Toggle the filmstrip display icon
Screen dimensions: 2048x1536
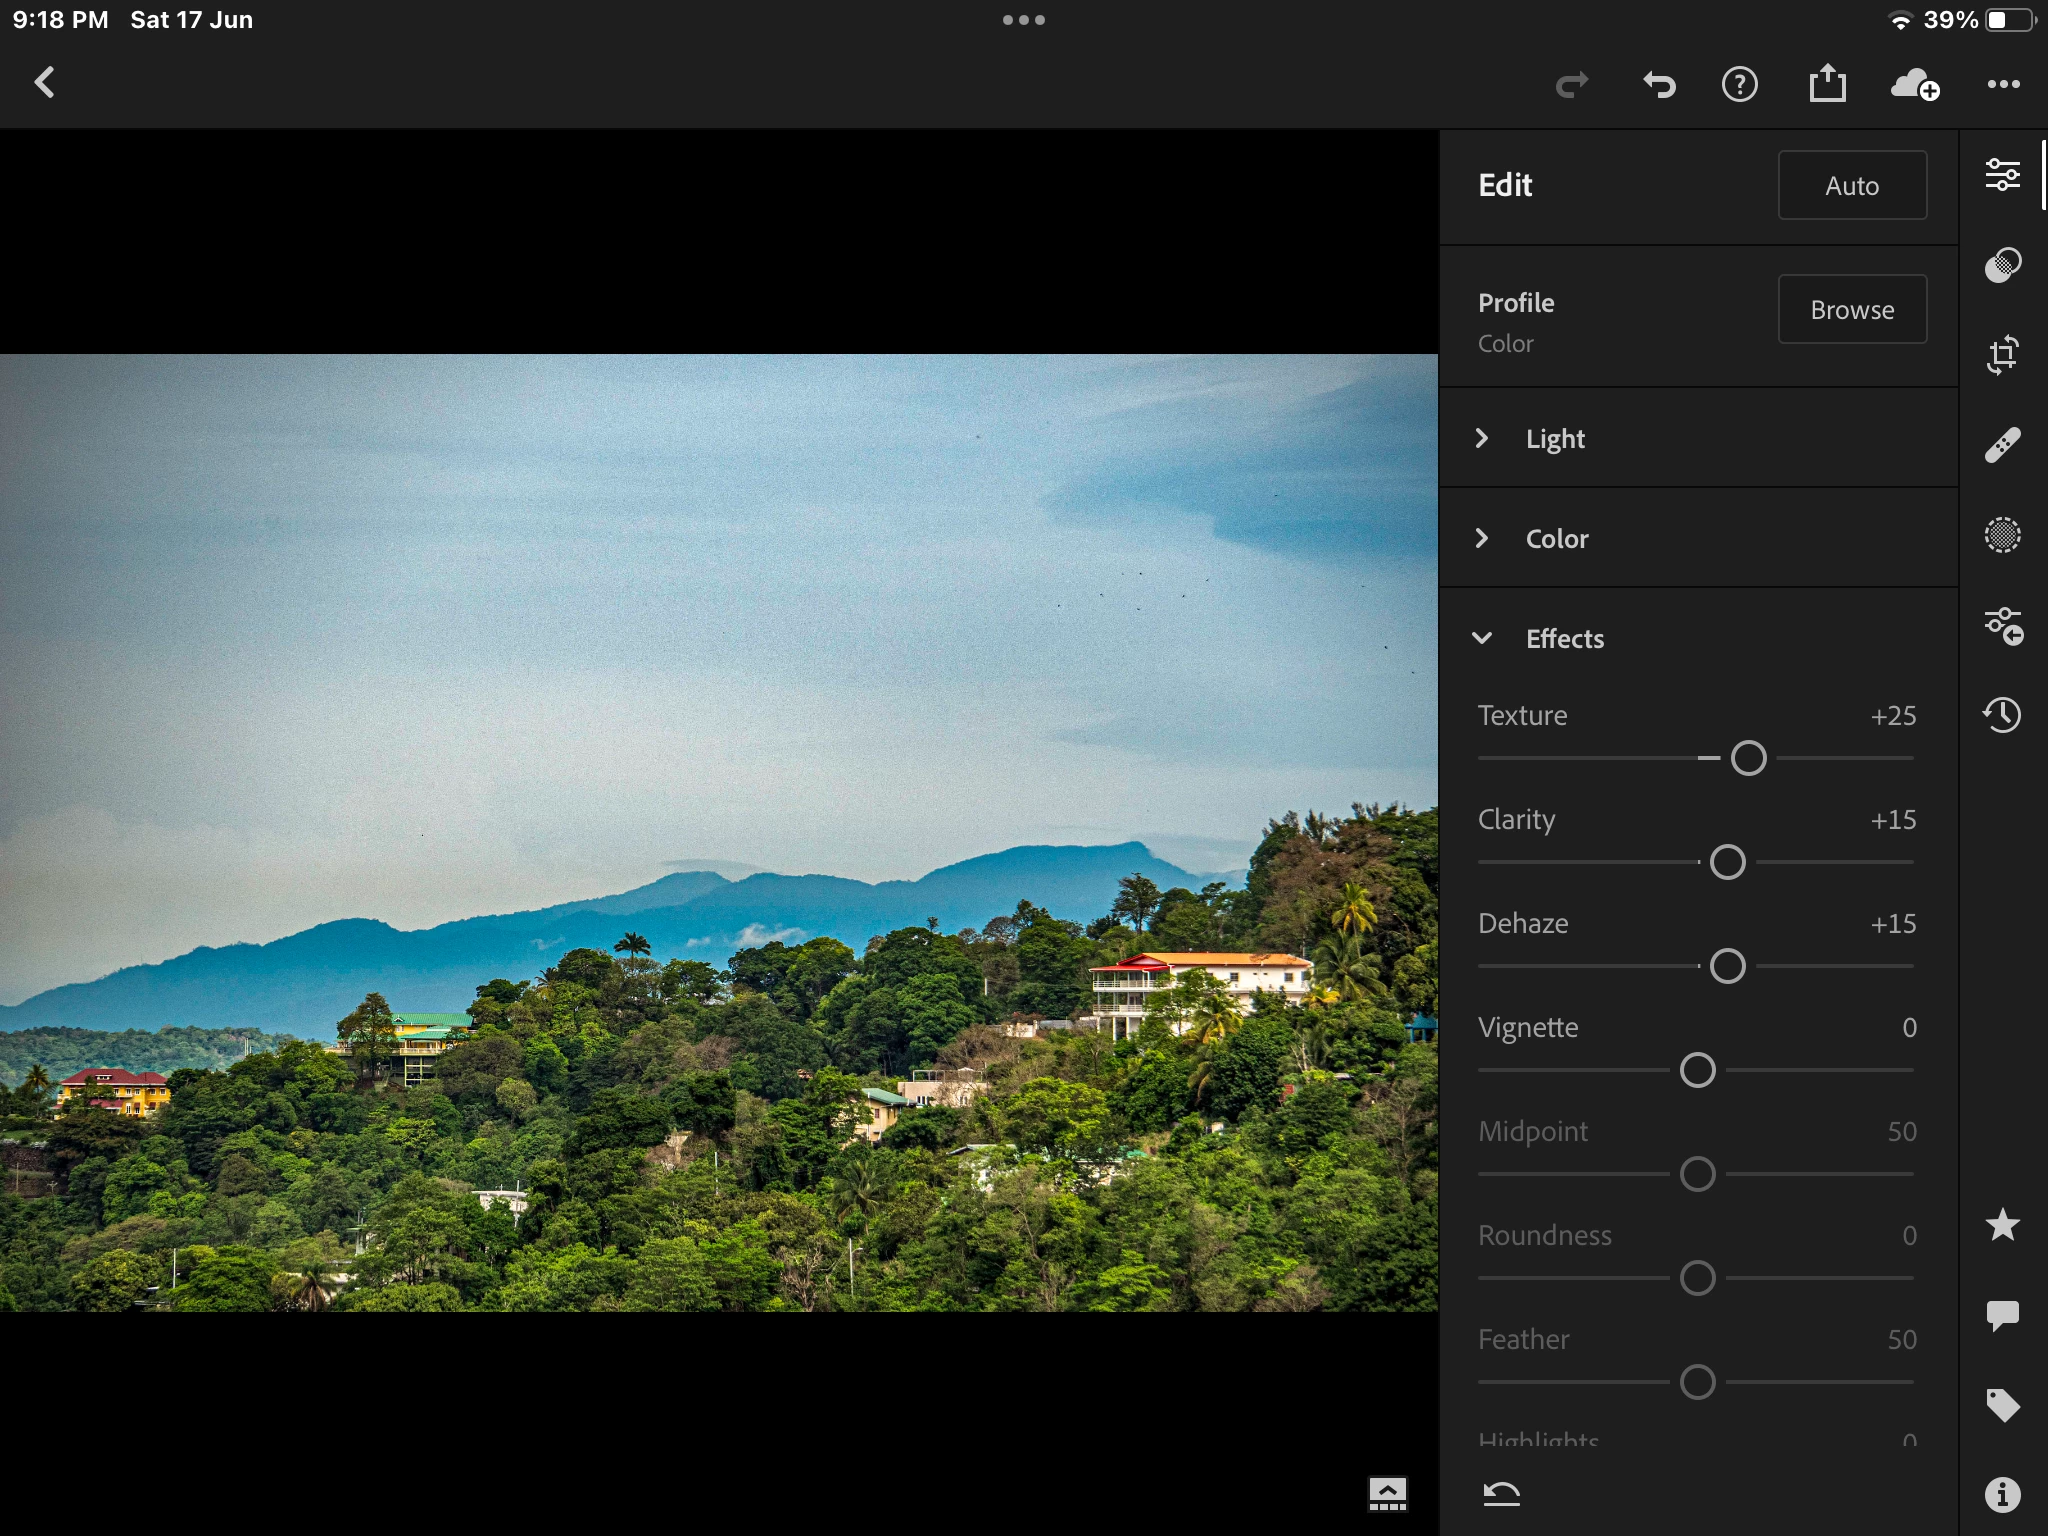click(1387, 1494)
